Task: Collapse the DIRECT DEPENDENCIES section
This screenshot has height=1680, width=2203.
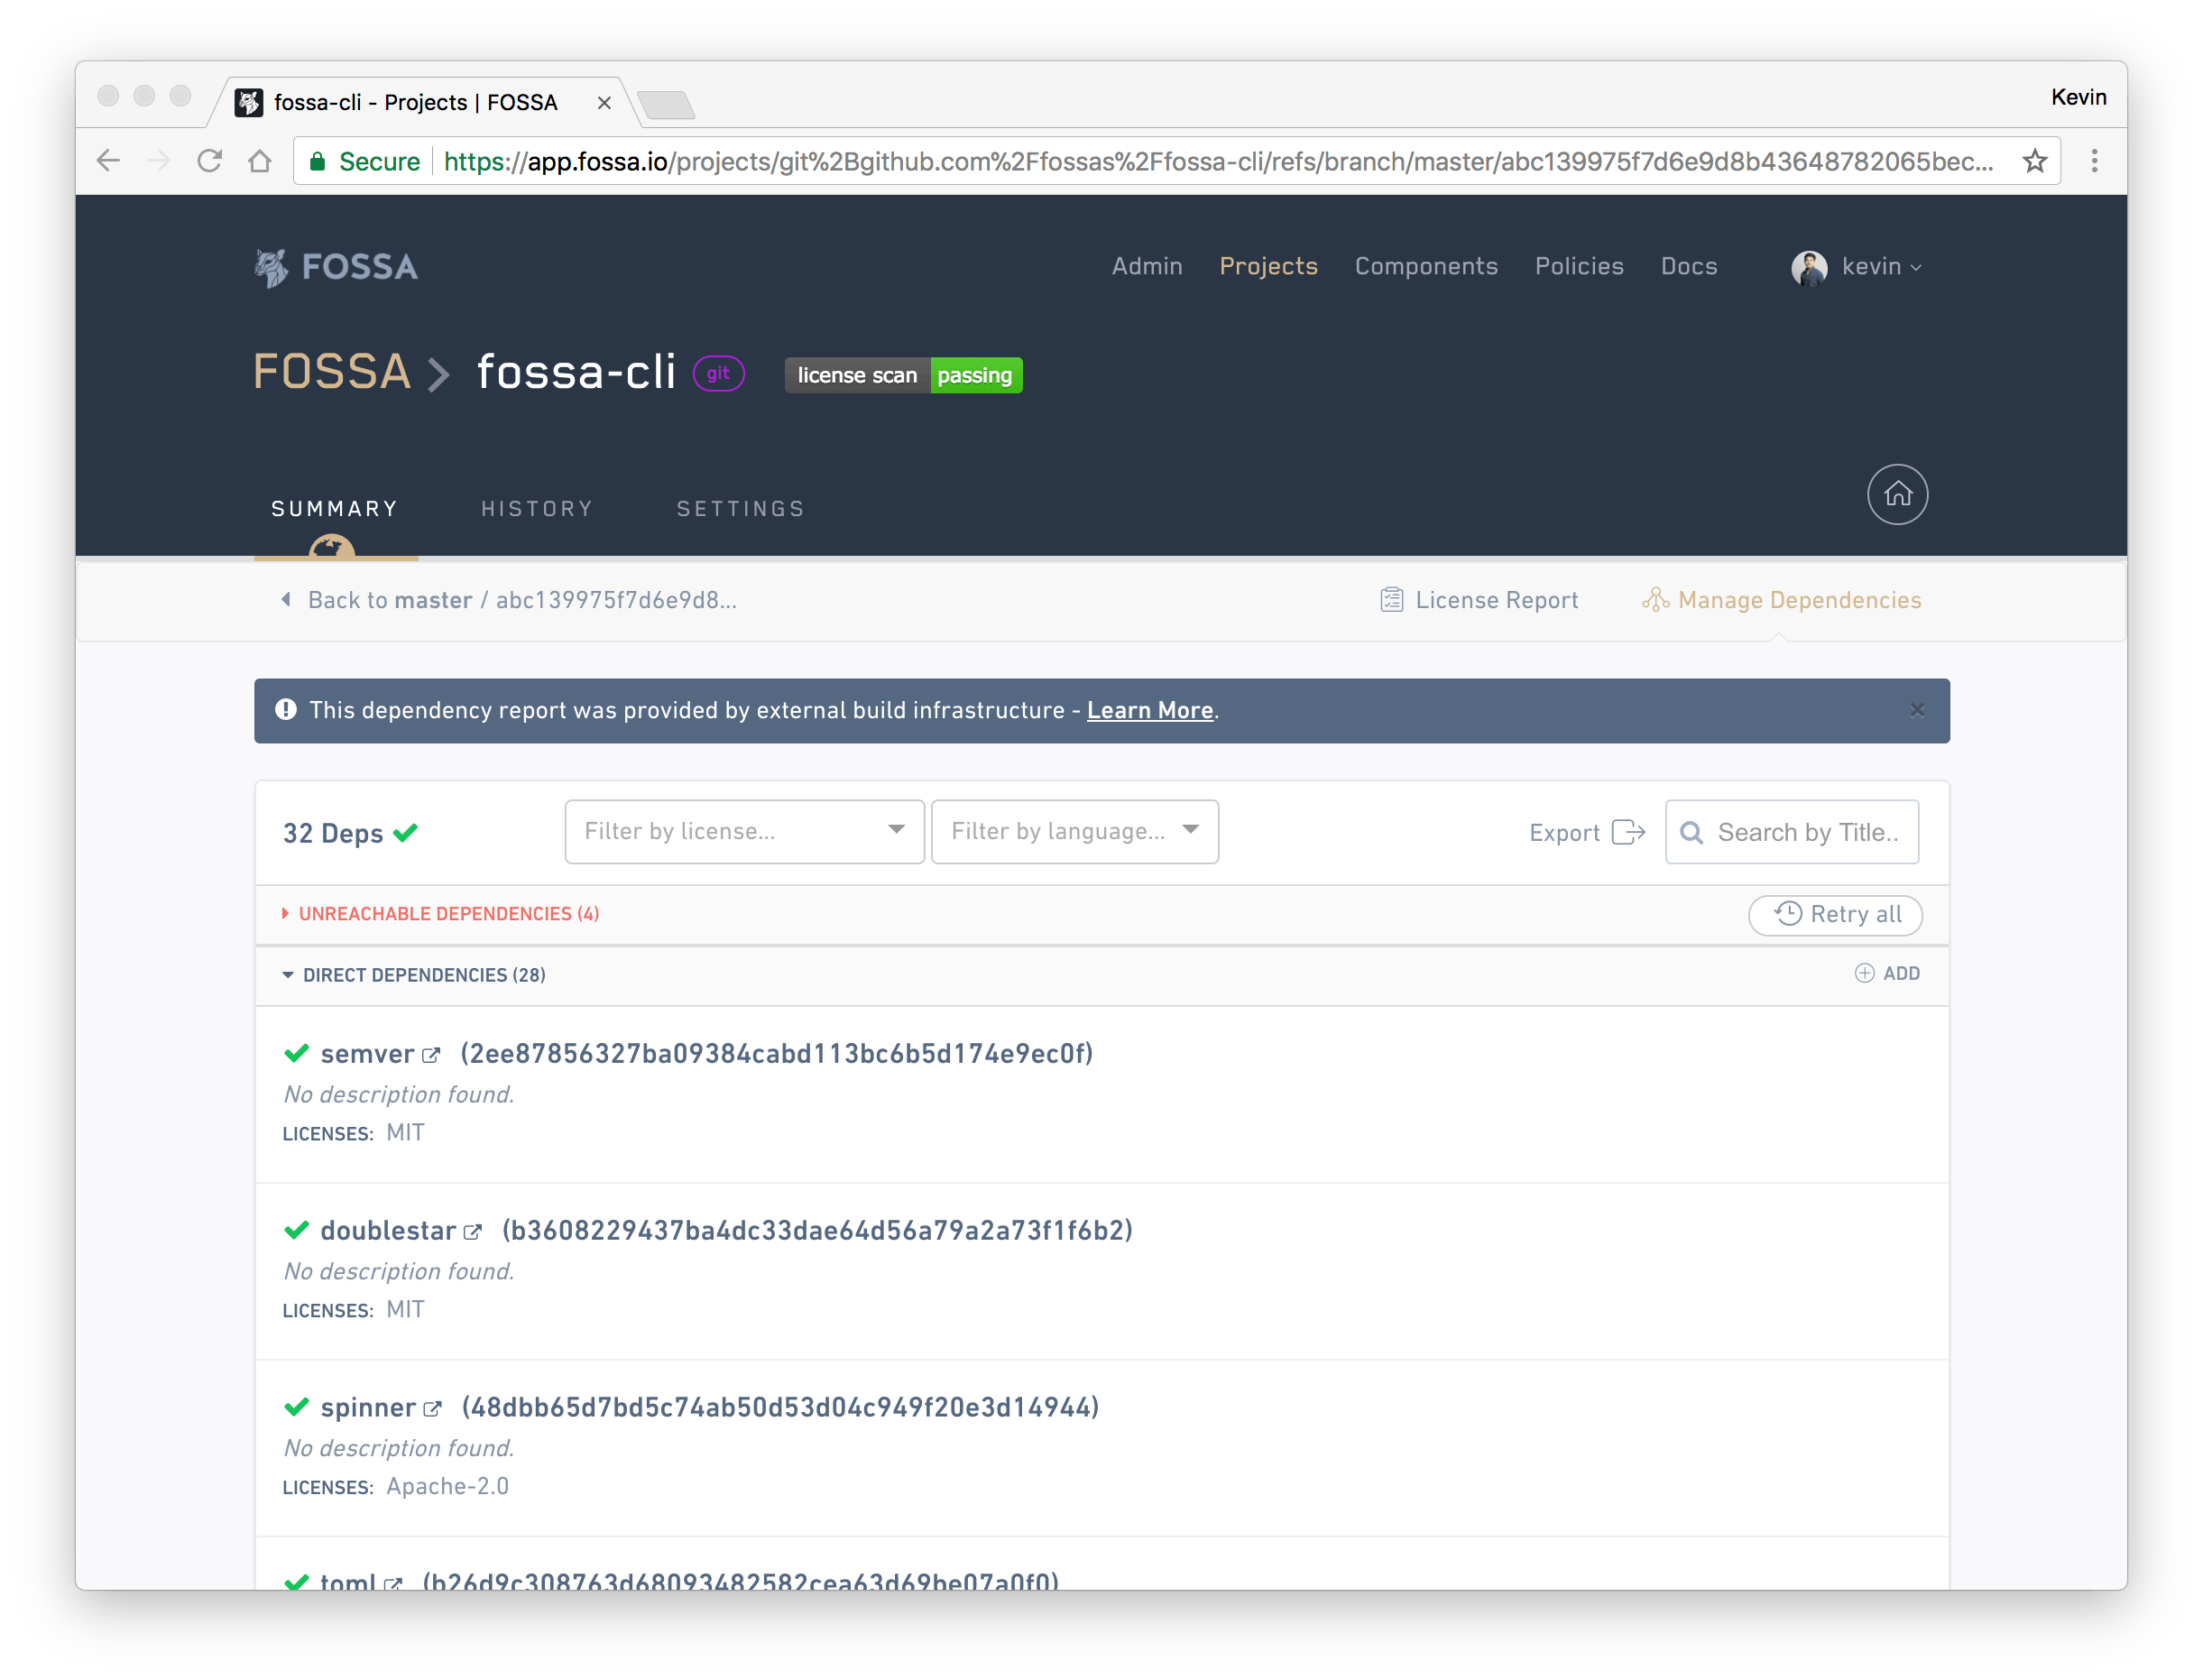Action: click(288, 974)
